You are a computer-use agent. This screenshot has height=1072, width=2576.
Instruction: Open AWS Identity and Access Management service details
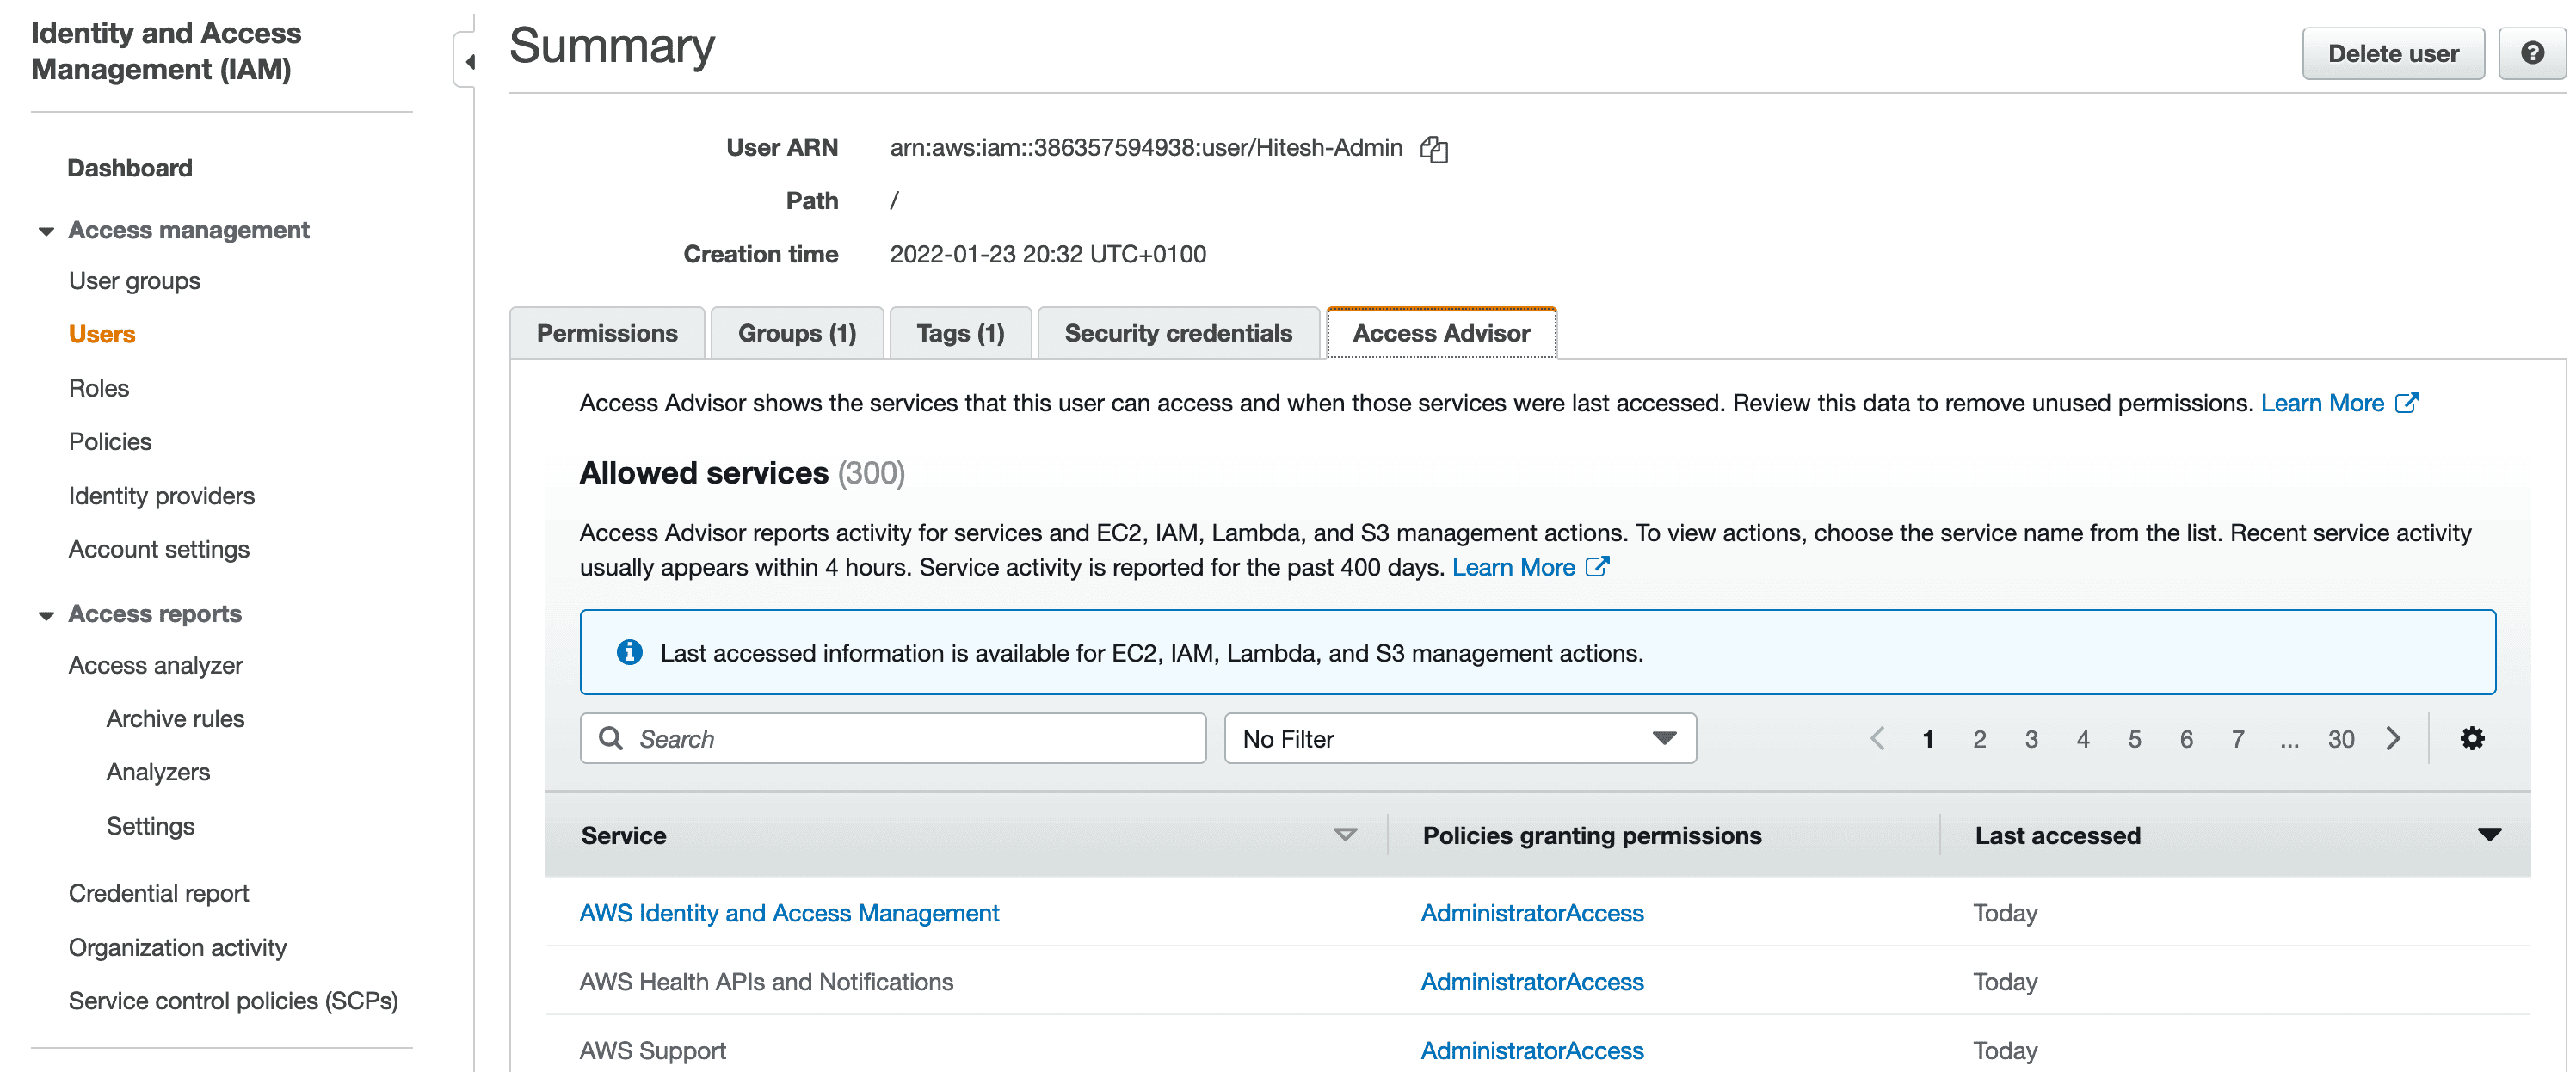[788, 912]
